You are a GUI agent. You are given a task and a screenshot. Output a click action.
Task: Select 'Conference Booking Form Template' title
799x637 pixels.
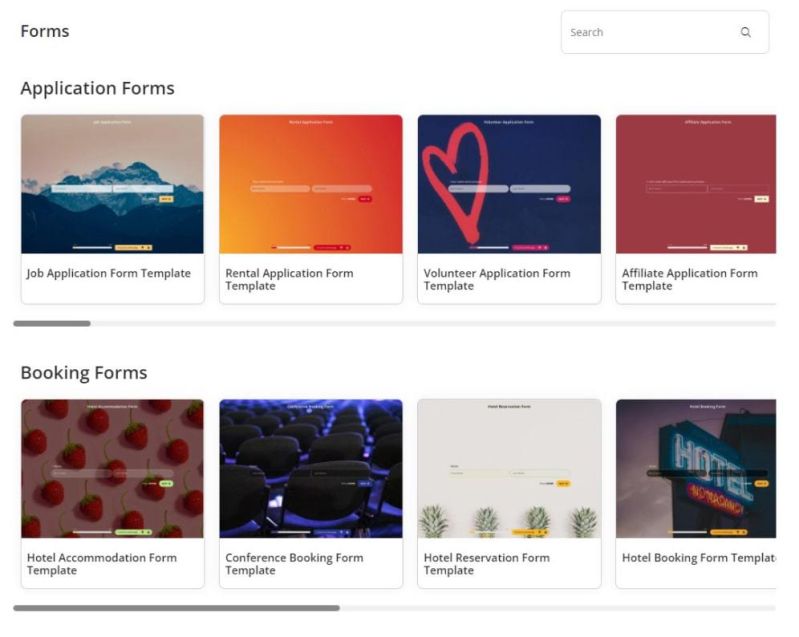click(x=294, y=564)
